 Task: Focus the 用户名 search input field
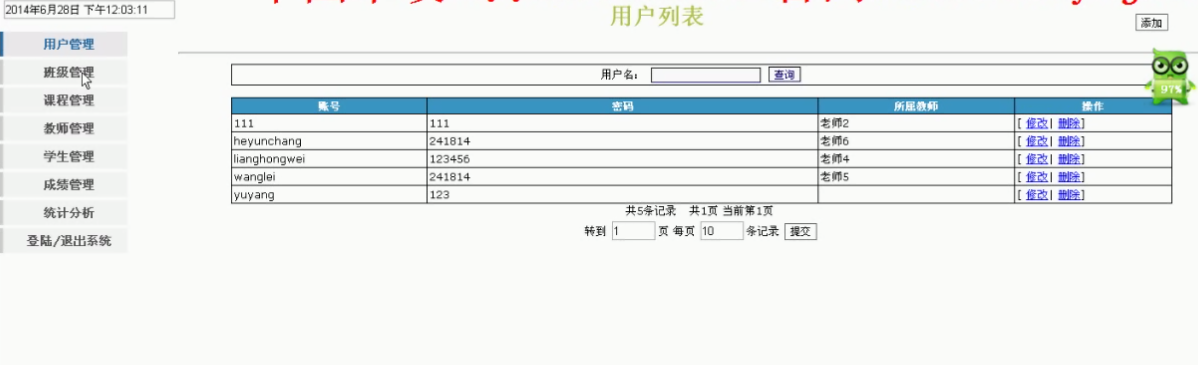[x=705, y=75]
